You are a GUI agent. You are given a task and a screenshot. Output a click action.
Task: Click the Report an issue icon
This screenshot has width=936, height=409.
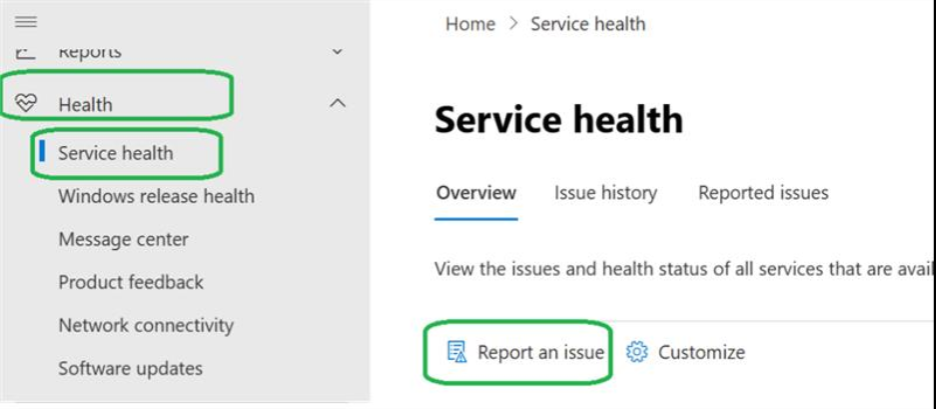point(457,352)
